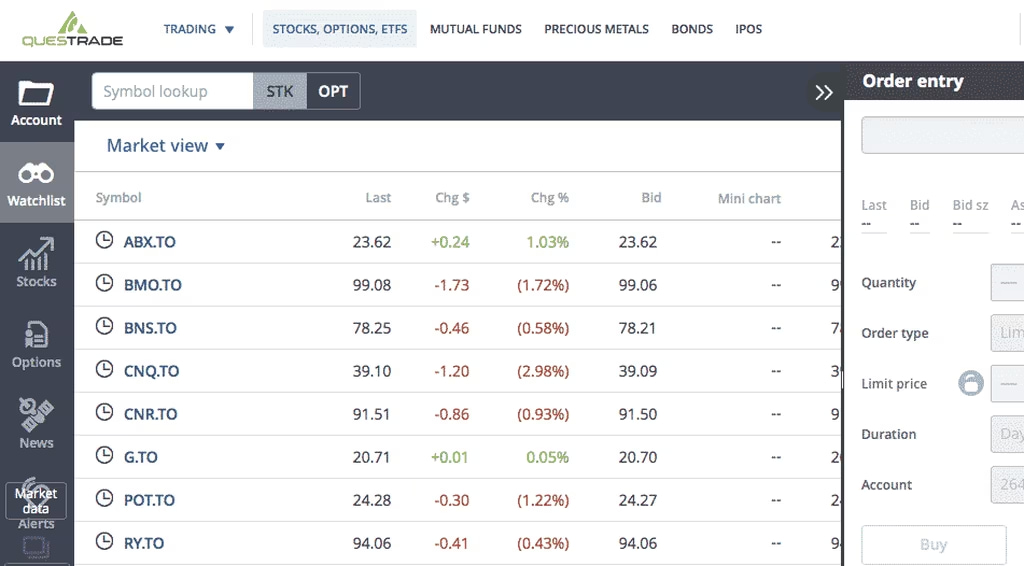Go to the Mutual Funds tab
Image resolution: width=1024 pixels, height=566 pixels.
point(475,29)
